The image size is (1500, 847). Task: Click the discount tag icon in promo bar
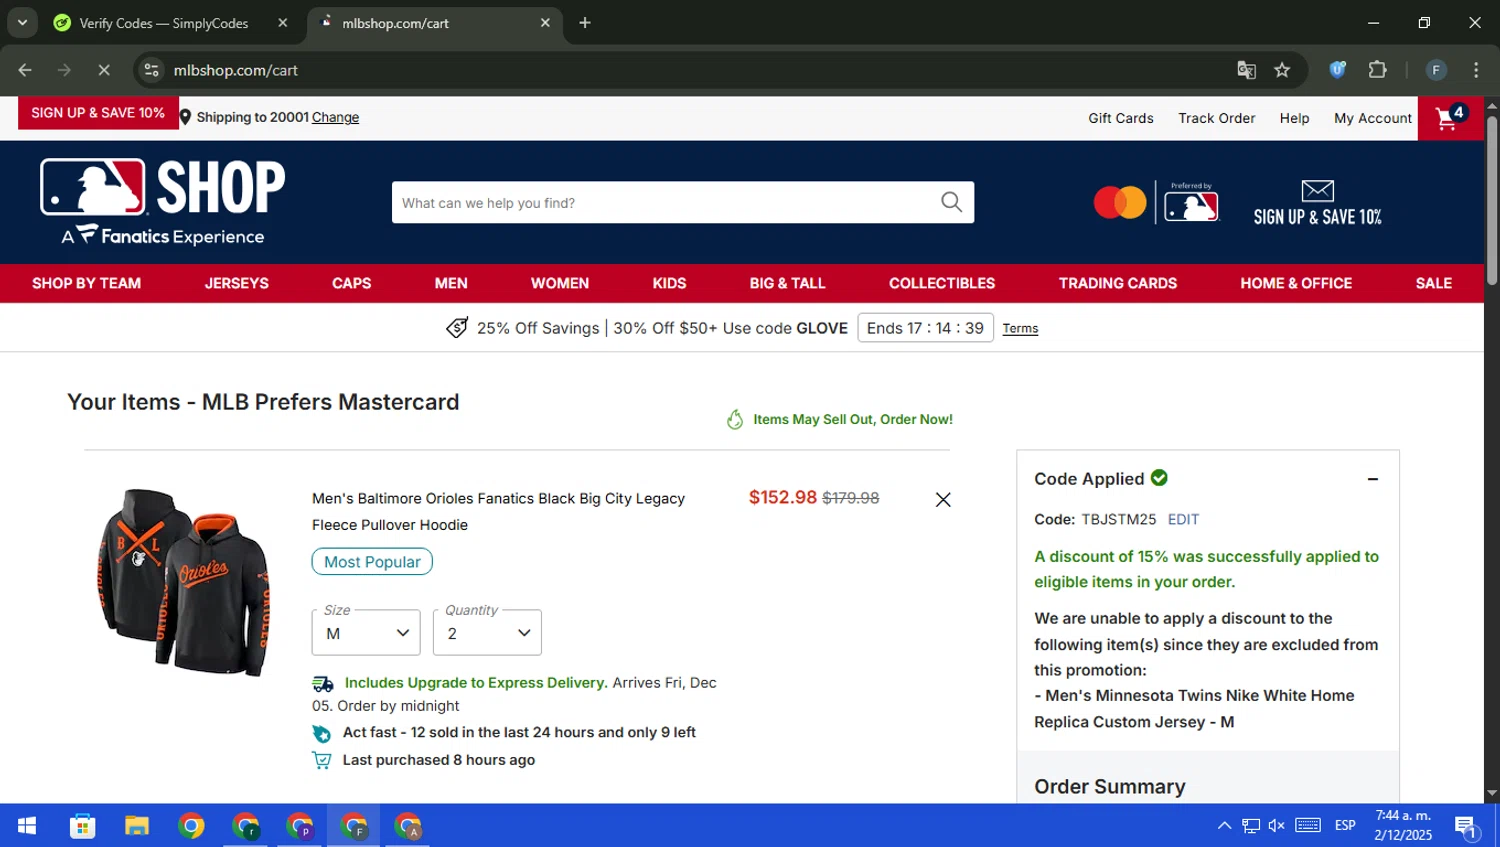tap(457, 328)
